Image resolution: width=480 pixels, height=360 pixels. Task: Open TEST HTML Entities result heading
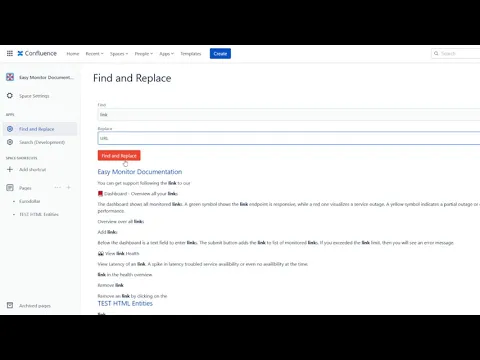[x=125, y=303]
